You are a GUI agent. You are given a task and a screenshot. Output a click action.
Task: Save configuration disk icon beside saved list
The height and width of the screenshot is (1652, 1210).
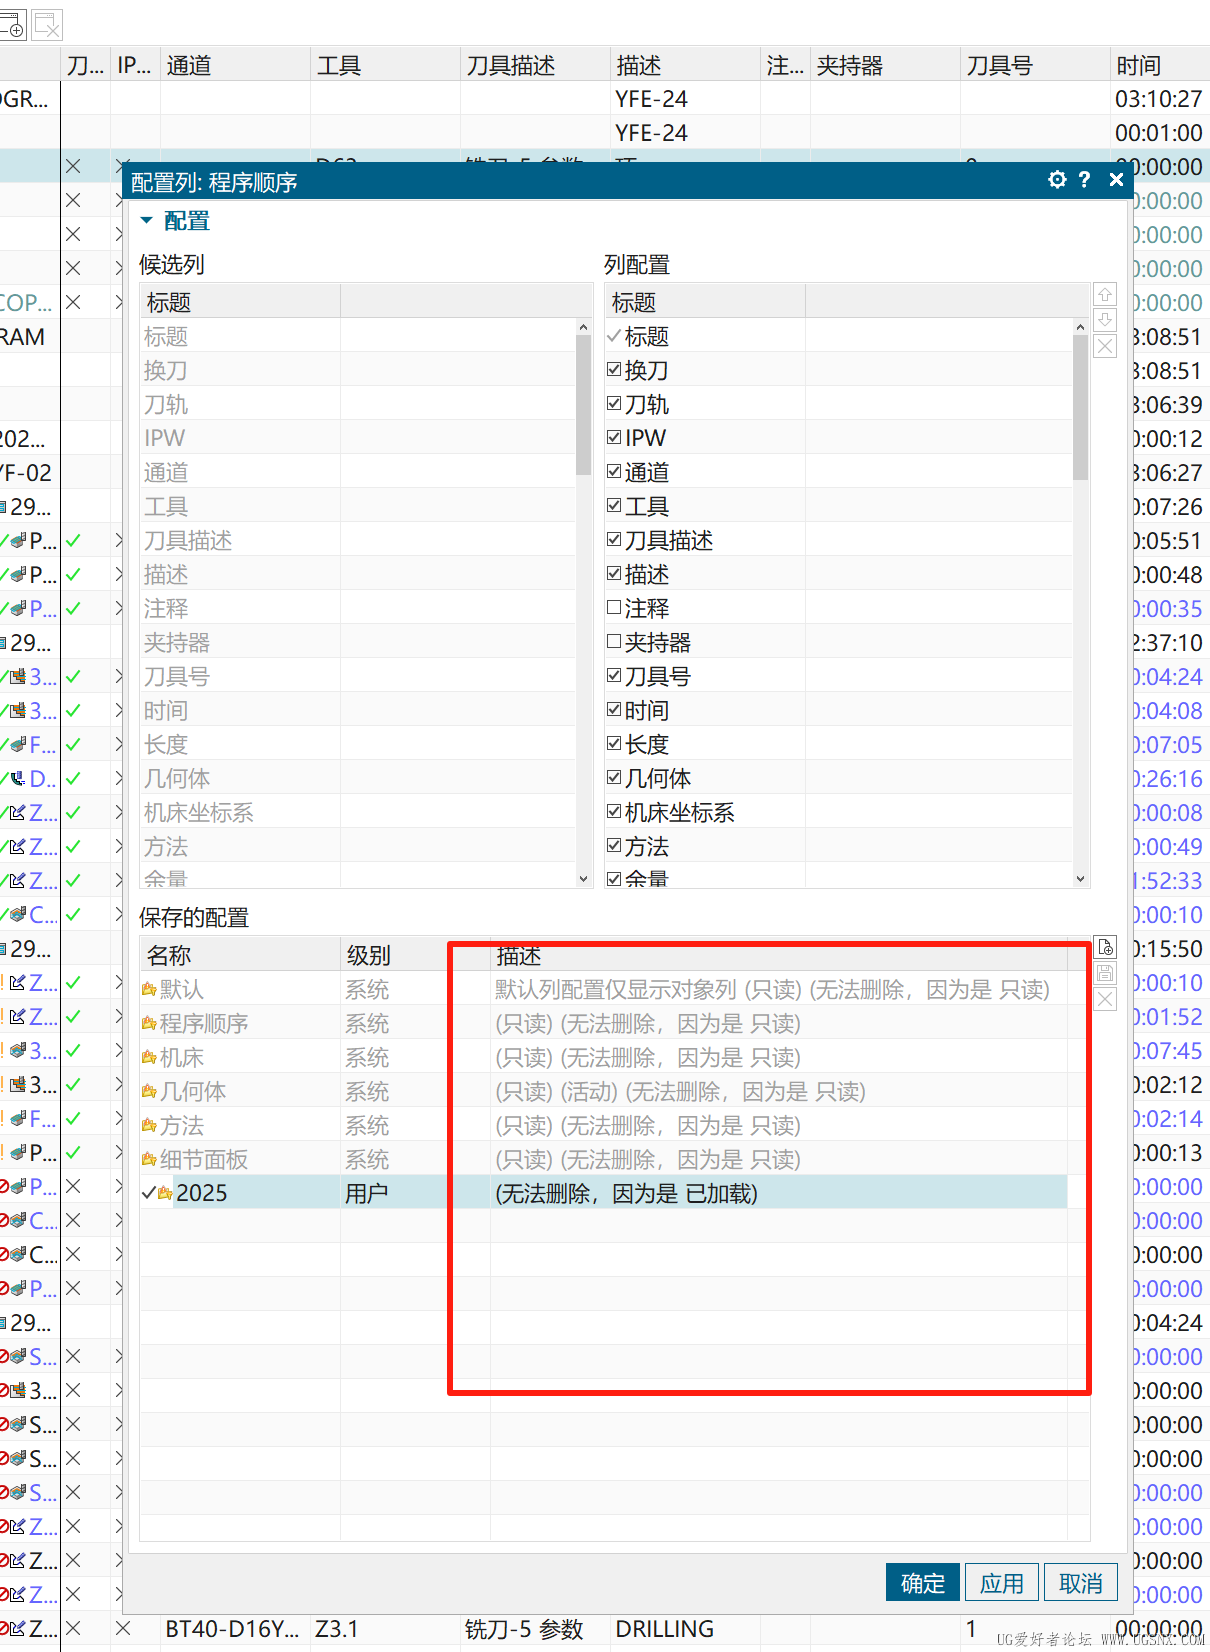(1105, 973)
